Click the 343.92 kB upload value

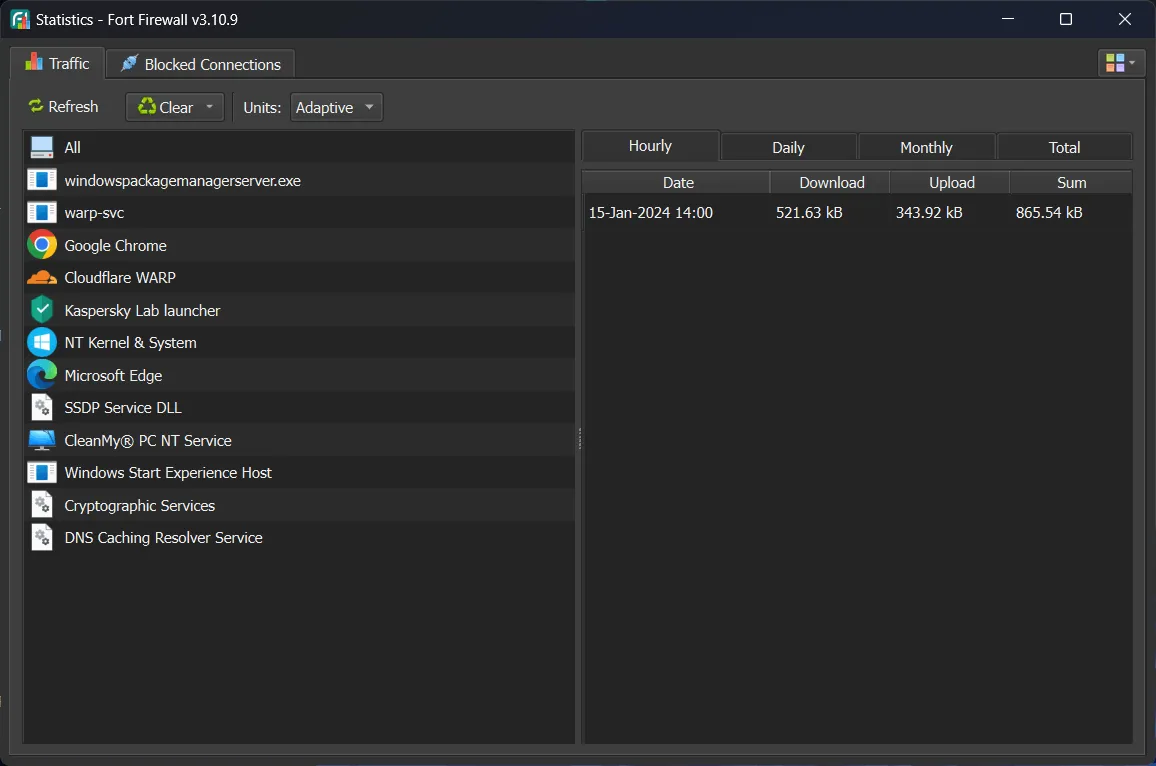tap(929, 212)
